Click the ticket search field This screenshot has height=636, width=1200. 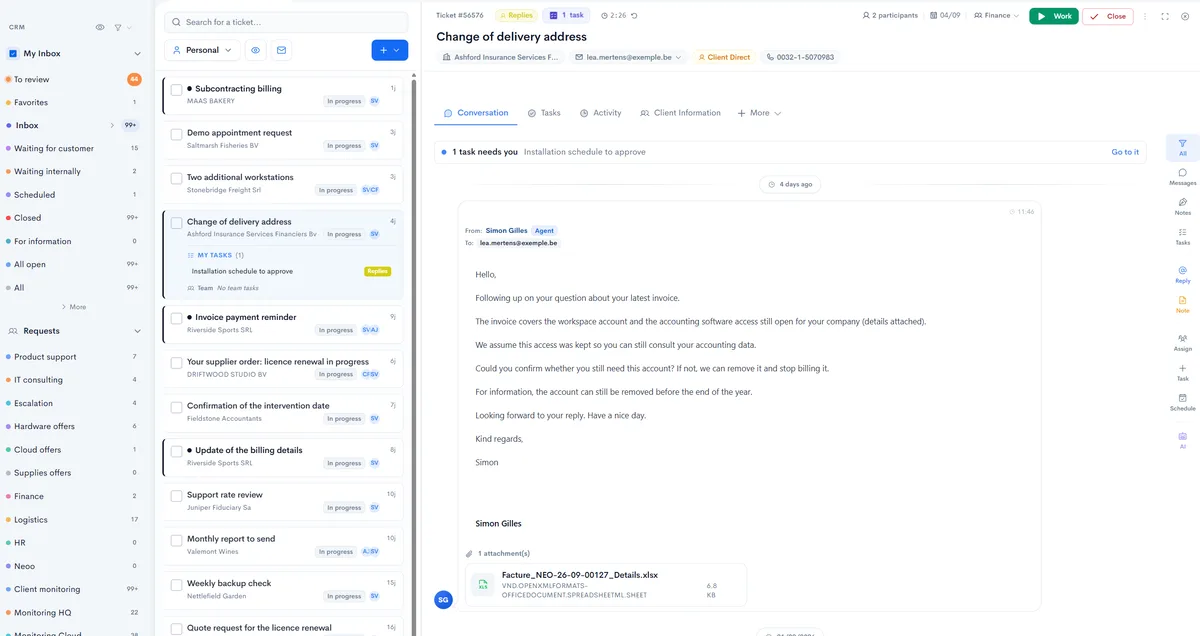pyautogui.click(x=286, y=22)
